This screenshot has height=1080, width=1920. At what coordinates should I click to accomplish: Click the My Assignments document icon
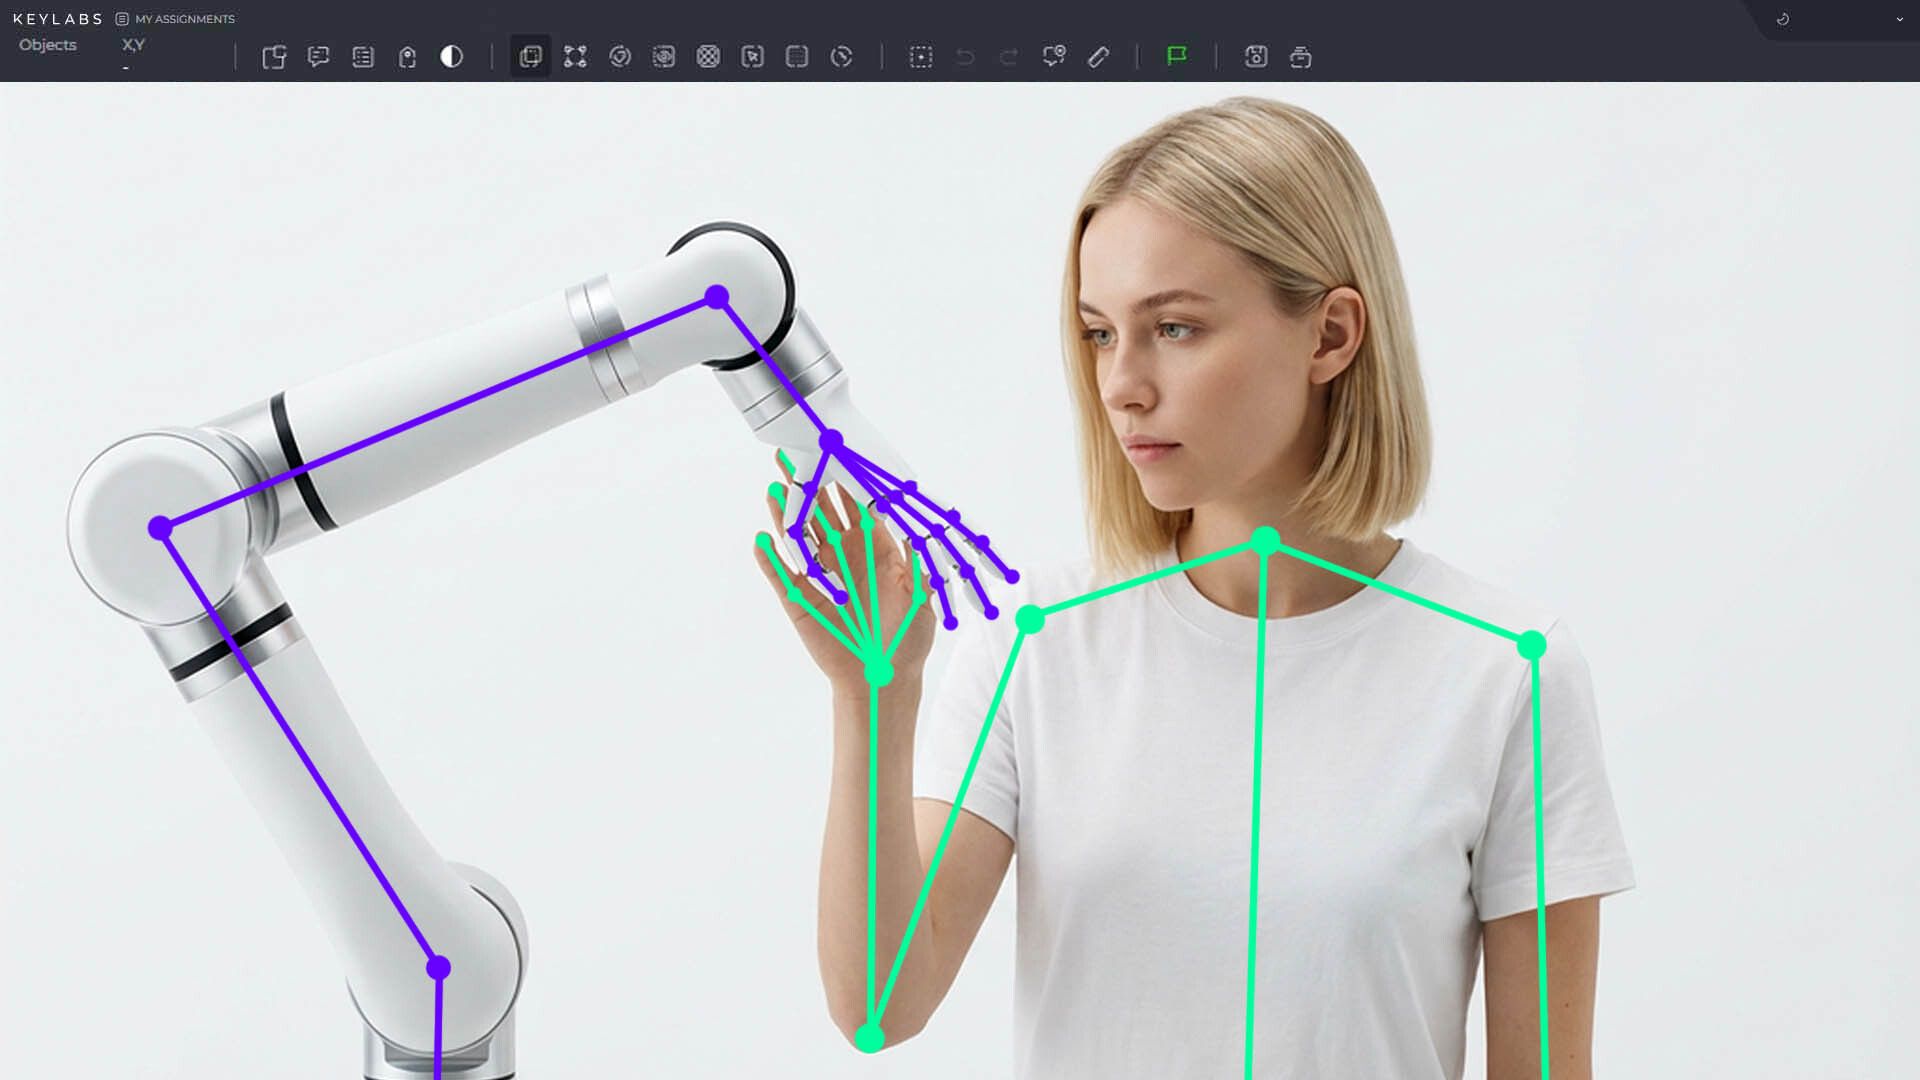click(122, 19)
